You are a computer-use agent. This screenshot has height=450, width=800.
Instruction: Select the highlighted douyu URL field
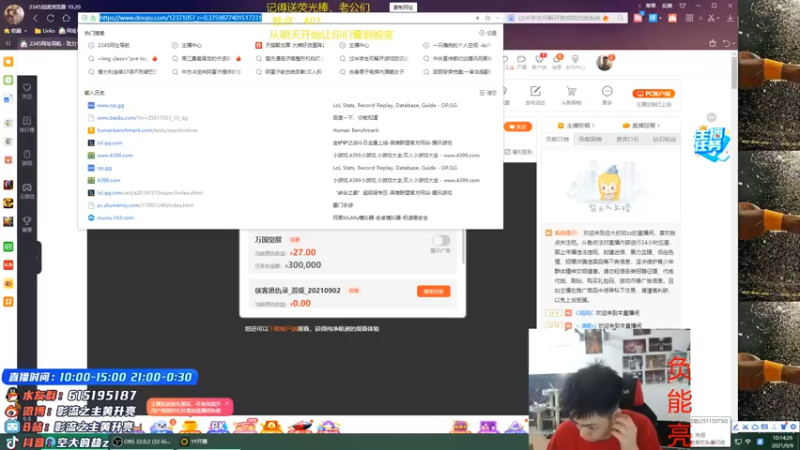pyautogui.click(x=180, y=18)
